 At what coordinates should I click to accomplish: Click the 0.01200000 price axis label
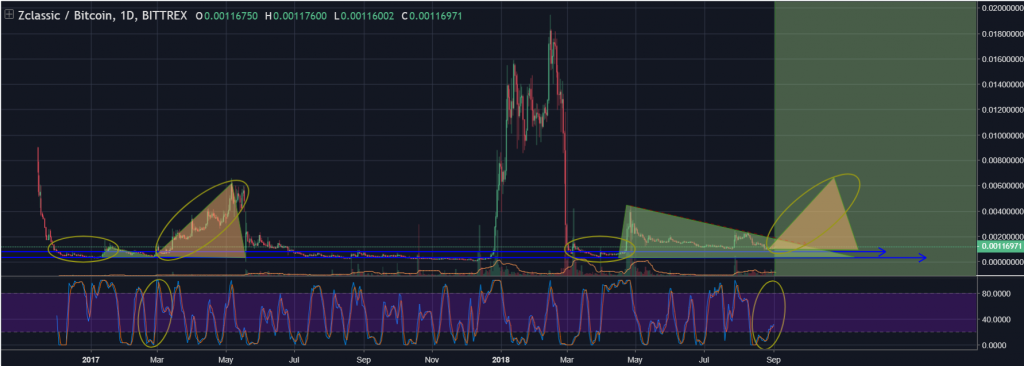(x=1002, y=110)
